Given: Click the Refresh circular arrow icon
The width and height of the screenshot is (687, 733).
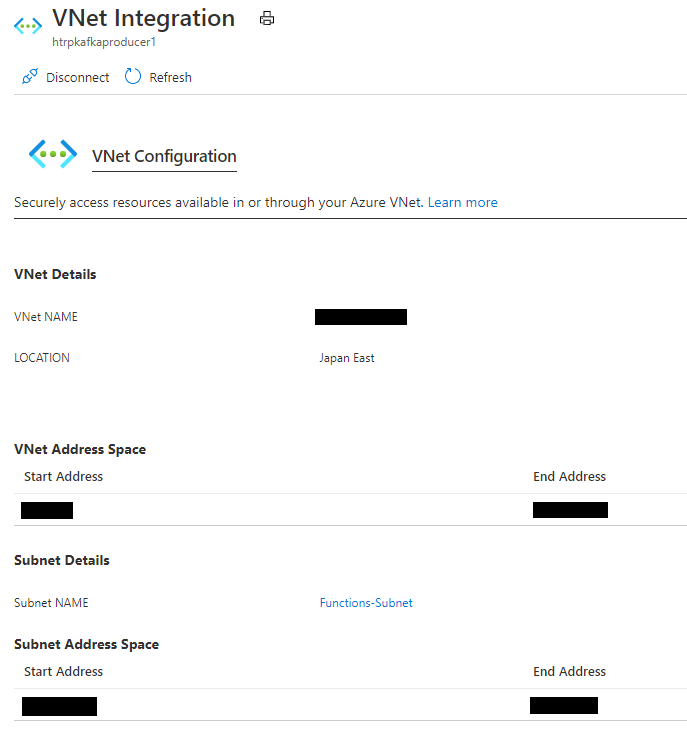Looking at the screenshot, I should pos(133,76).
